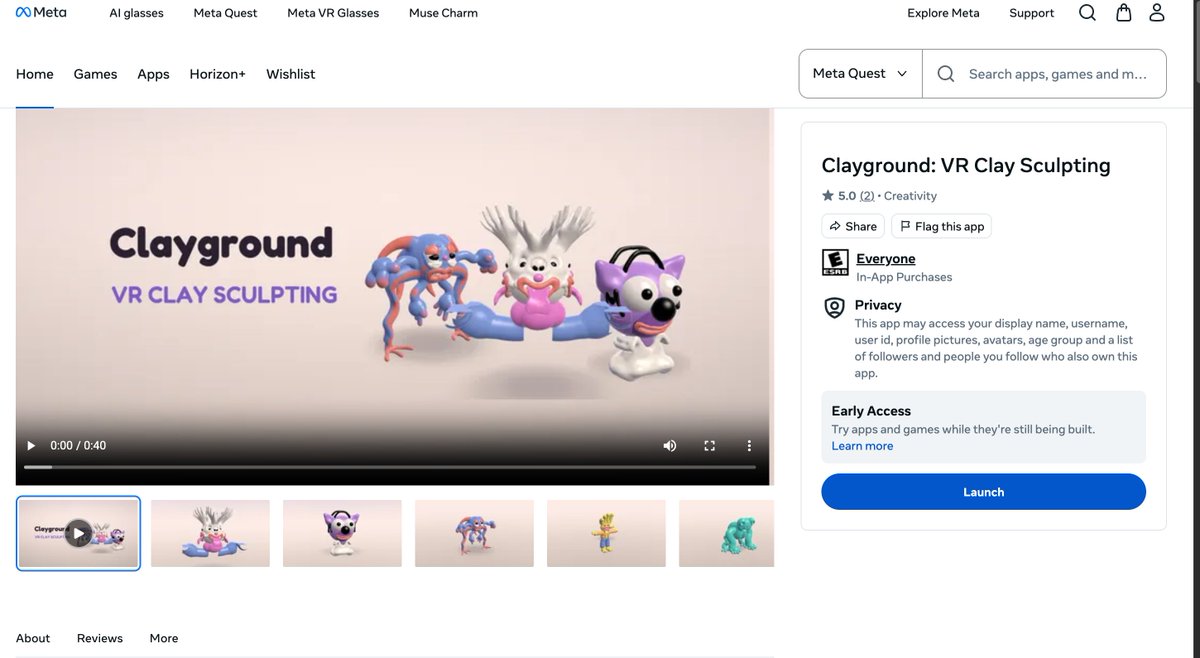The height and width of the screenshot is (658, 1200).
Task: Open the Meta VR Glasses menu item
Action: tap(333, 13)
